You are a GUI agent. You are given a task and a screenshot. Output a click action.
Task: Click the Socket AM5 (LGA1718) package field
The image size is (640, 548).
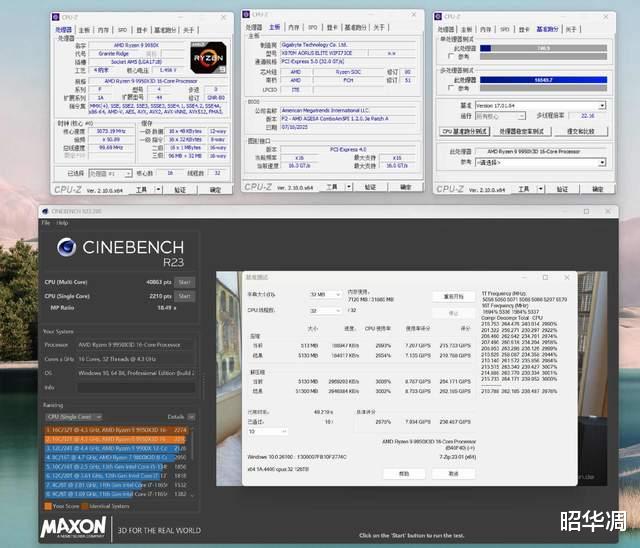136,62
